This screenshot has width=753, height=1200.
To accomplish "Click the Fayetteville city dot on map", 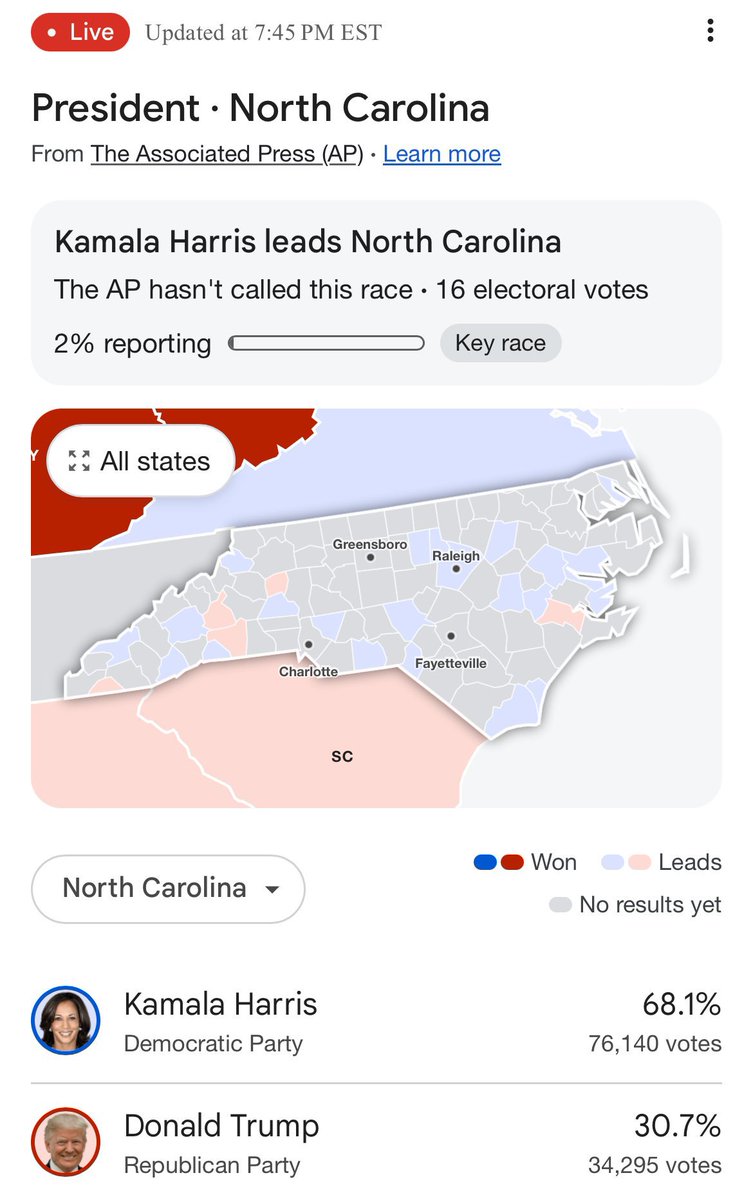I will coord(451,636).
